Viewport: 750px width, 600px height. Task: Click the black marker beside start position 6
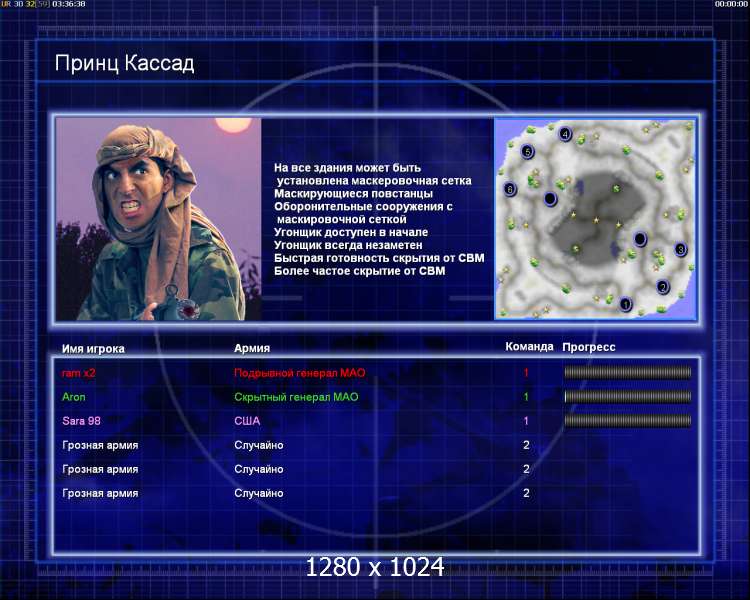click(x=550, y=198)
